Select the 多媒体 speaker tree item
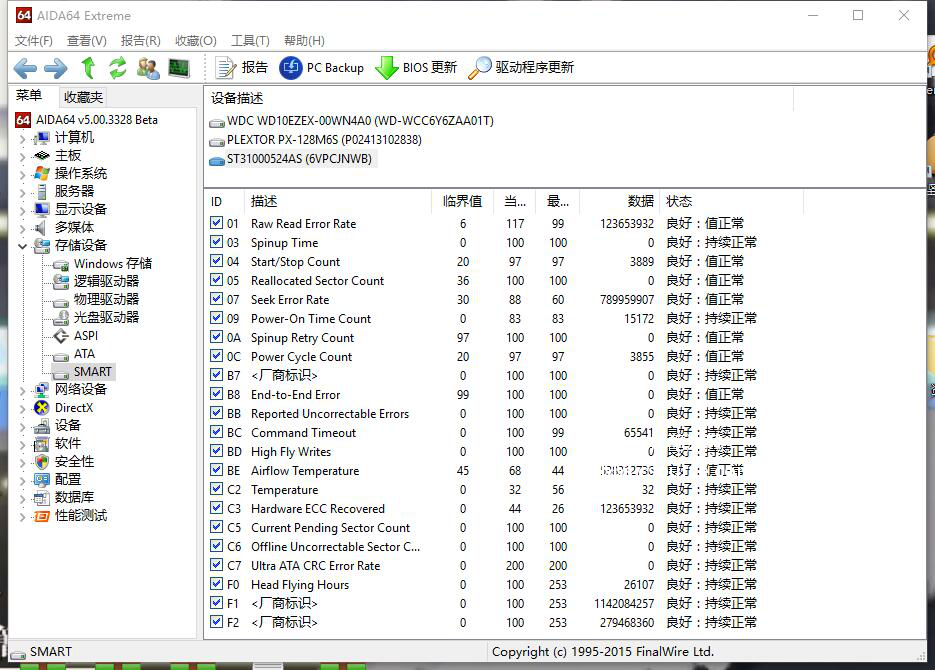The image size is (935, 670). 64,227
